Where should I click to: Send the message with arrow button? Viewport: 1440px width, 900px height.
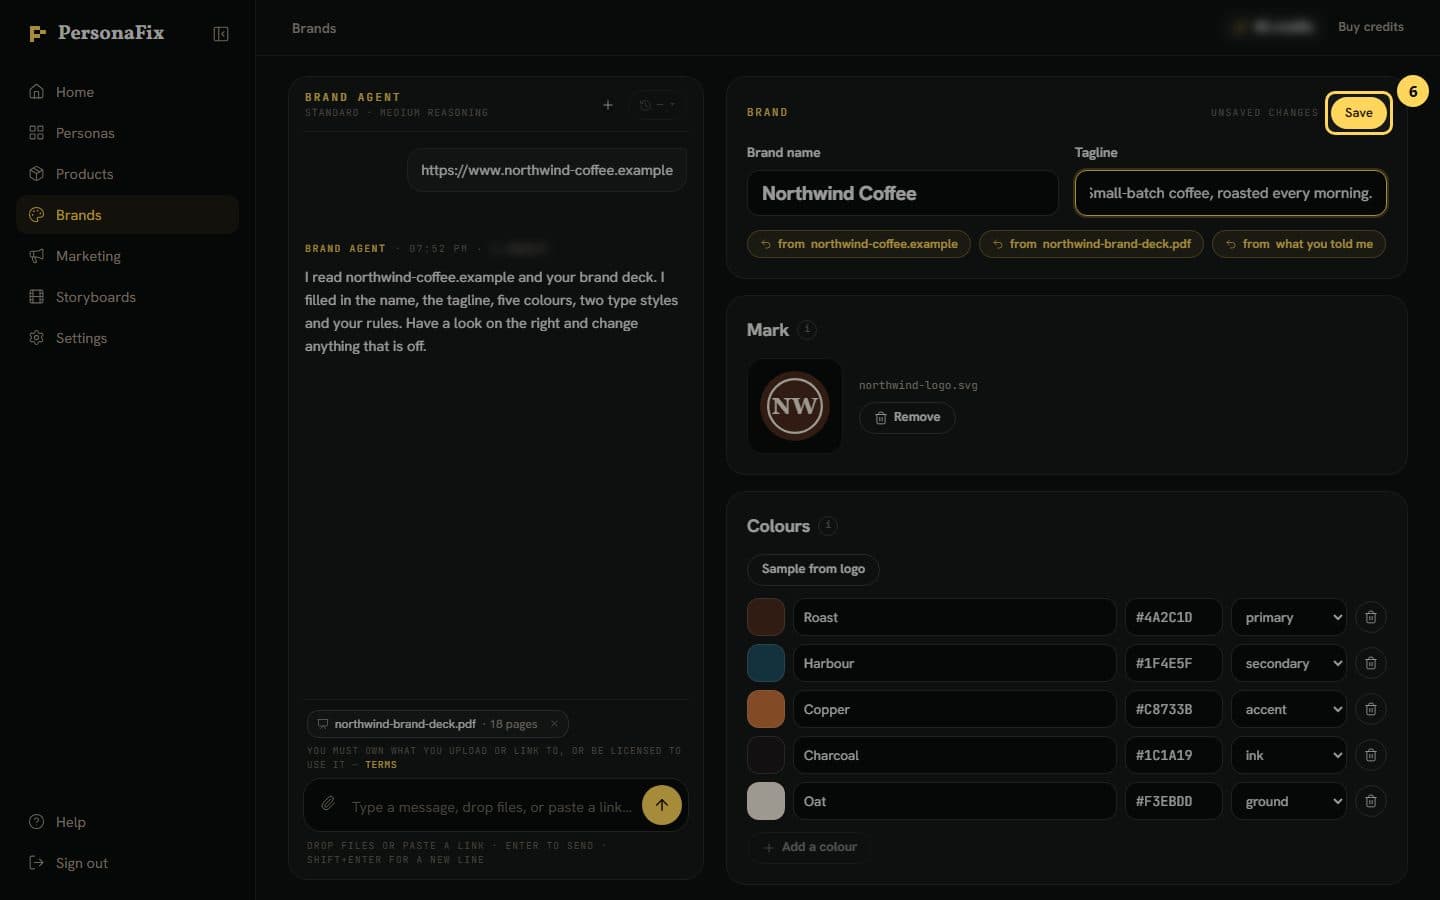click(x=661, y=805)
